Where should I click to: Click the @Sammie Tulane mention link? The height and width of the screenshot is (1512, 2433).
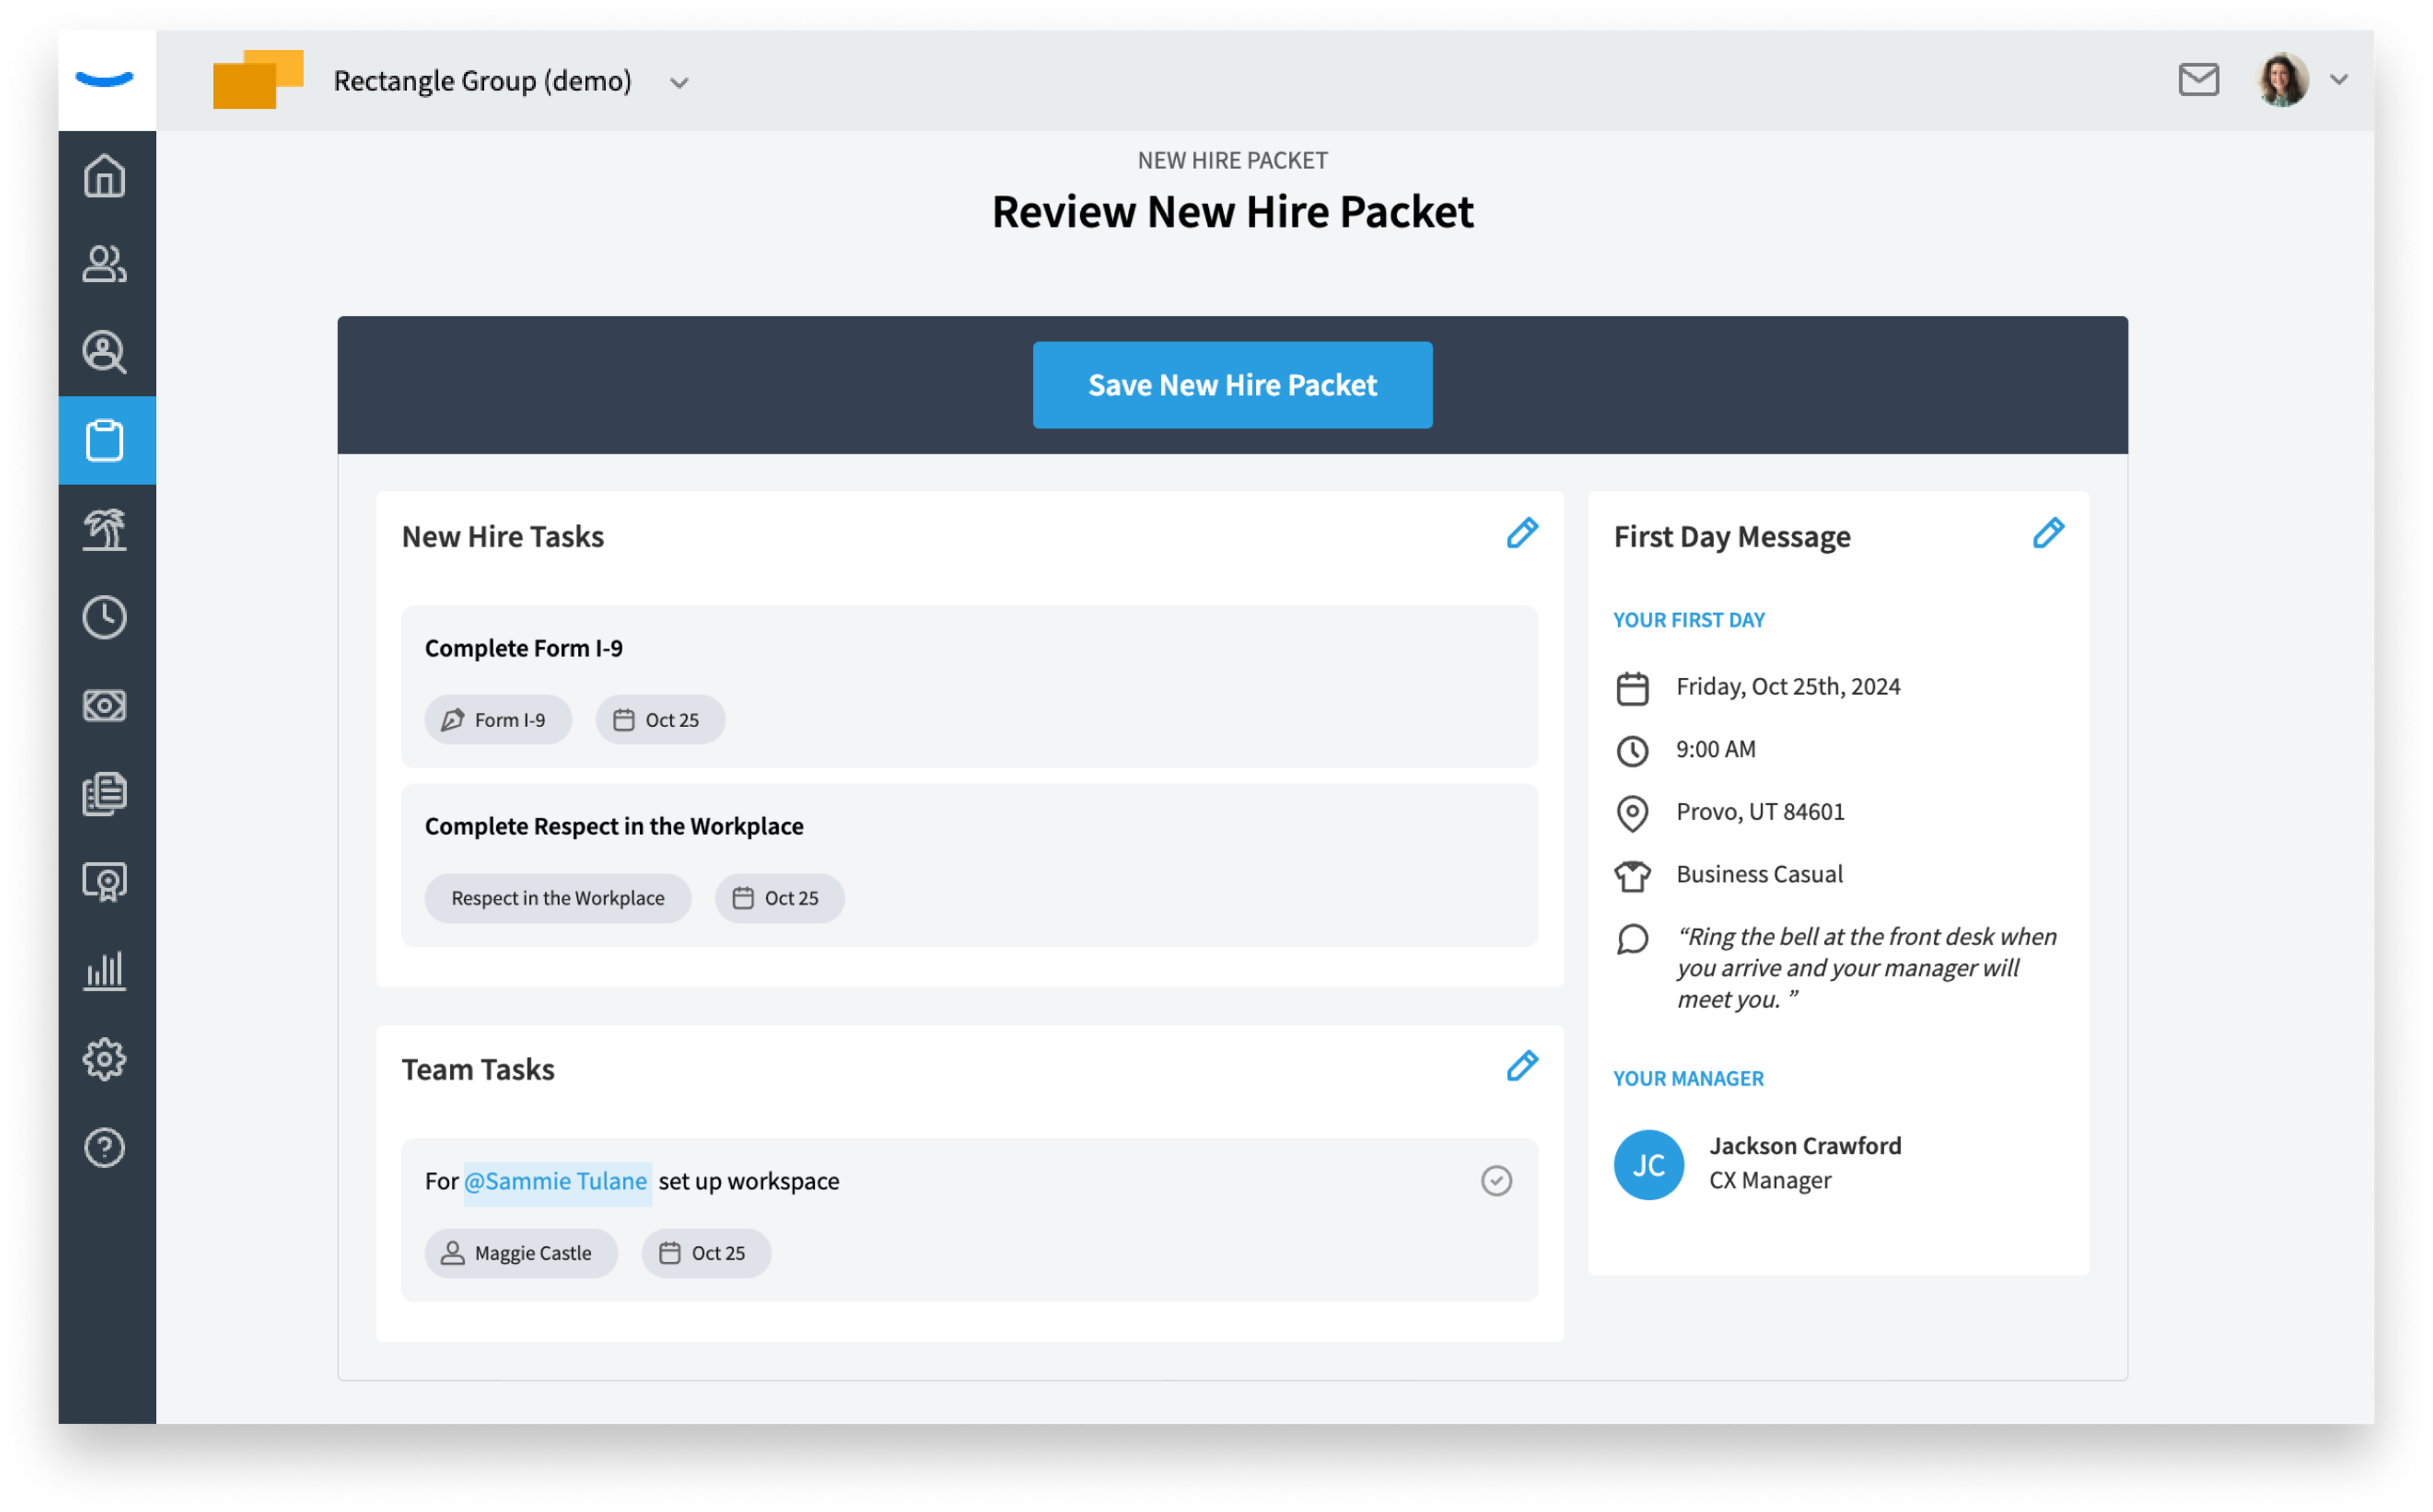556,1182
